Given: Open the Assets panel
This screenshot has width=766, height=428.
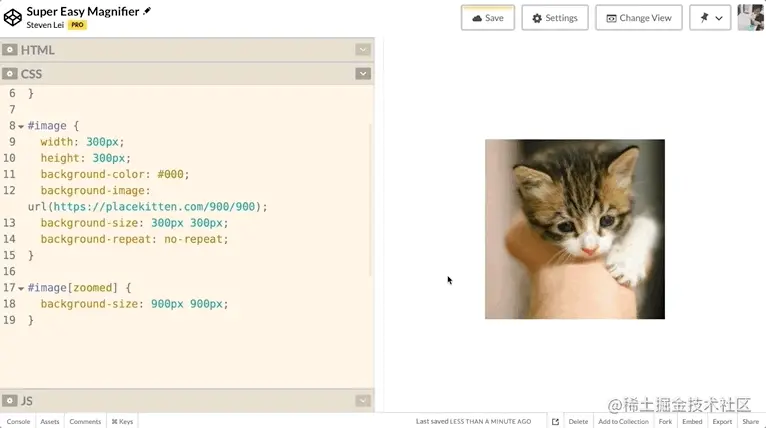Looking at the screenshot, I should click(x=49, y=421).
